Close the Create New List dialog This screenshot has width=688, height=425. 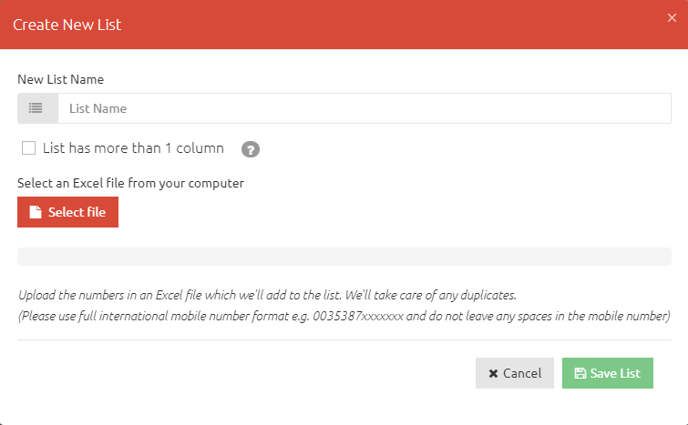click(x=672, y=17)
